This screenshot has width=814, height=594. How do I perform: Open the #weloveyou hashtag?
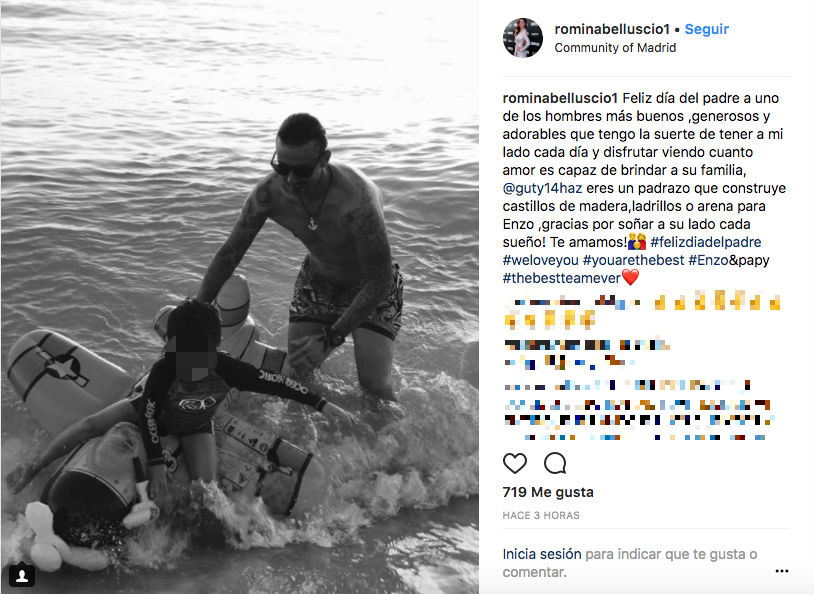click(x=540, y=260)
